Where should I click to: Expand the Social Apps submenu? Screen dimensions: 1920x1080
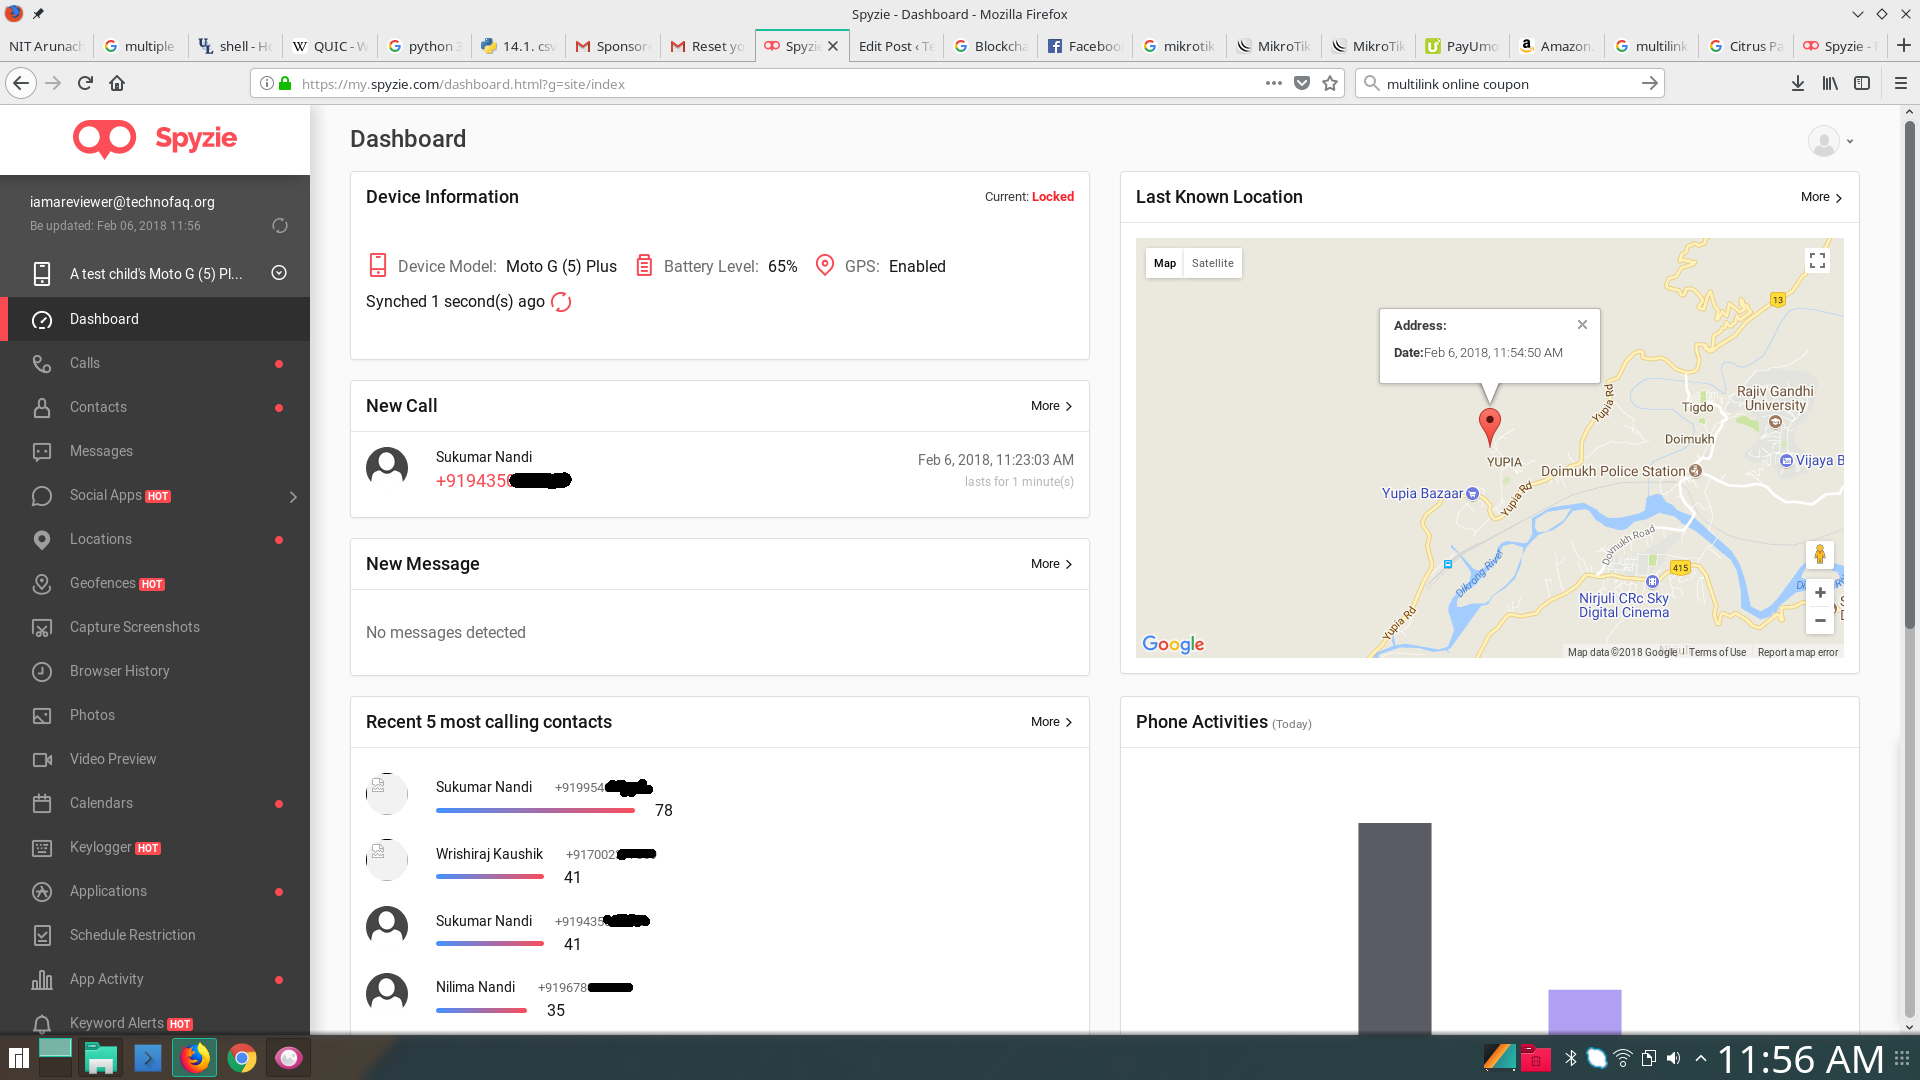pos(293,497)
